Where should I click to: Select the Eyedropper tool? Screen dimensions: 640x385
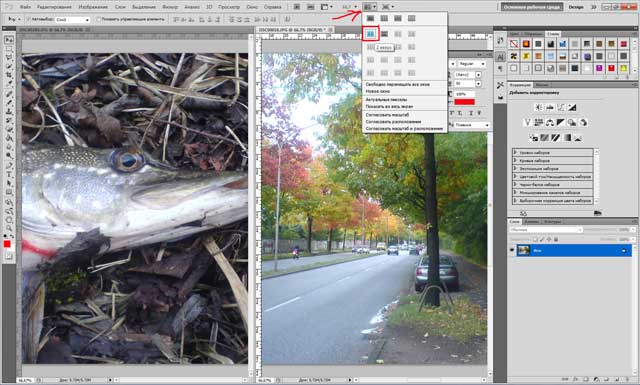(x=8, y=84)
